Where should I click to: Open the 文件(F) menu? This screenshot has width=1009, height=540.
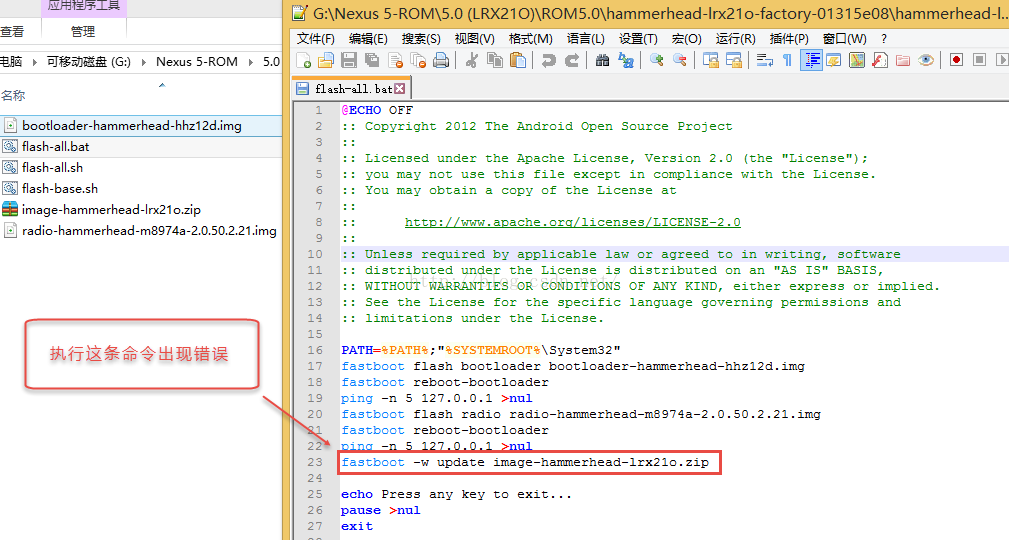[x=316, y=39]
